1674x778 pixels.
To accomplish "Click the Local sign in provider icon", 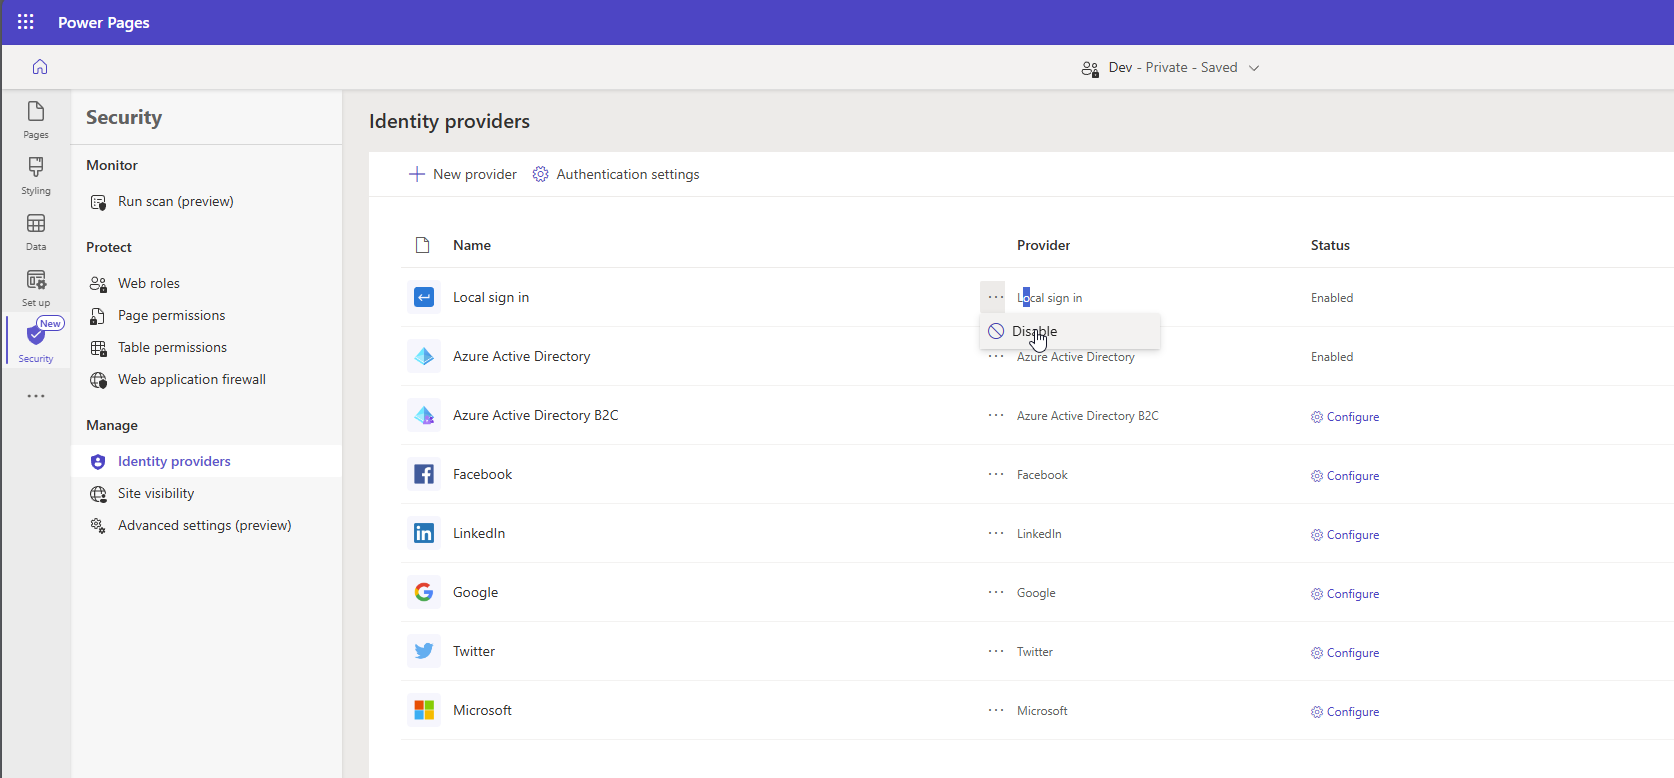I will (424, 297).
